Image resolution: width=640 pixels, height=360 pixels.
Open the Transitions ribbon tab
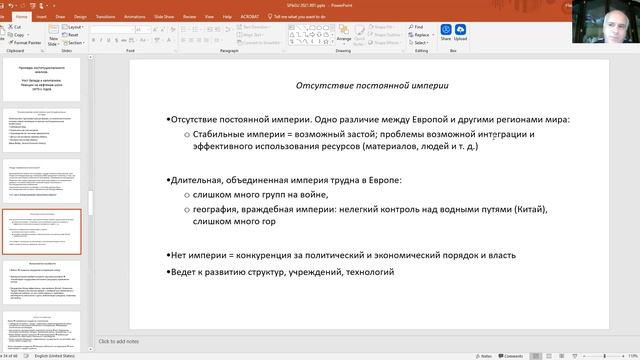(x=106, y=17)
